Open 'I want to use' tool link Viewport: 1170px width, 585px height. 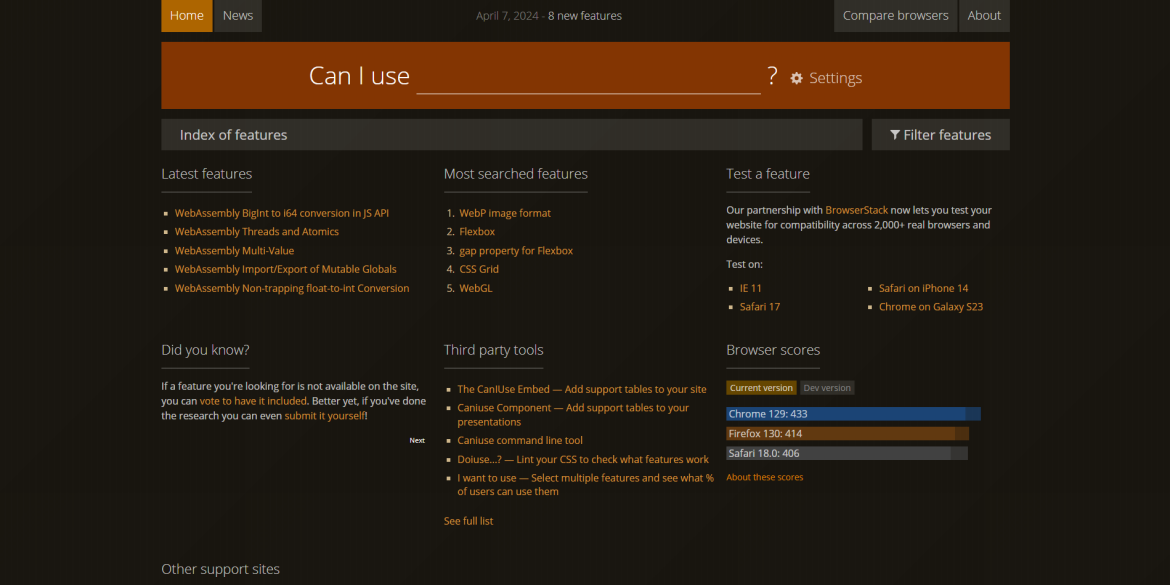[x=586, y=485]
